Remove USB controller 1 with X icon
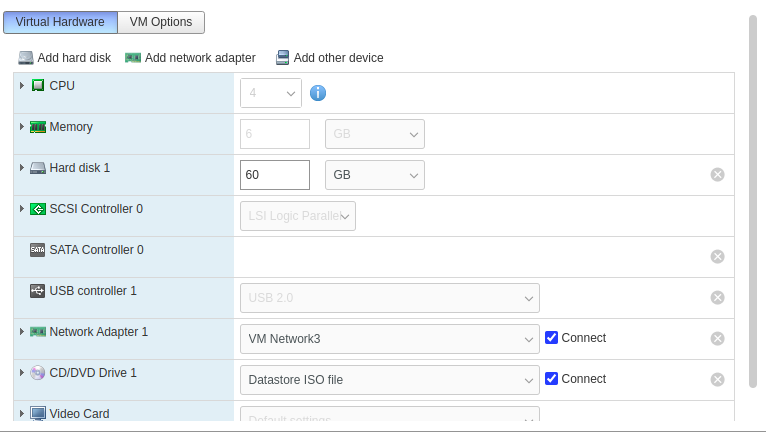Screen dimensions: 766x432 tap(717, 298)
